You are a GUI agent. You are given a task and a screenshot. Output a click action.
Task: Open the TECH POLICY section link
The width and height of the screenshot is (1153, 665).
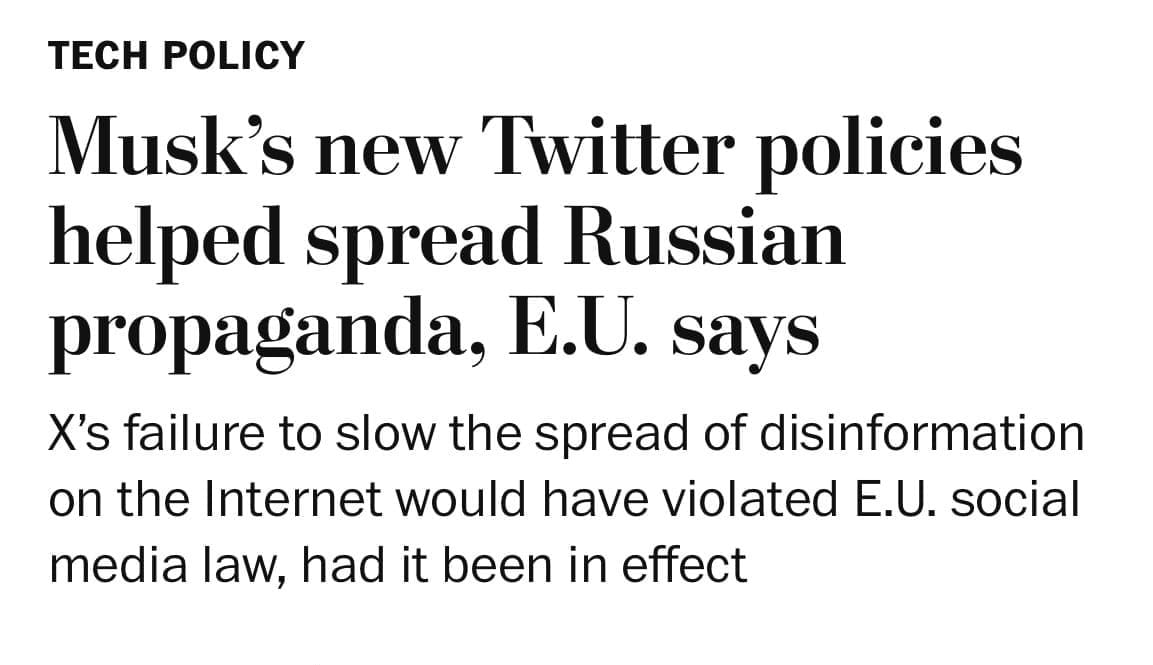[x=175, y=55]
